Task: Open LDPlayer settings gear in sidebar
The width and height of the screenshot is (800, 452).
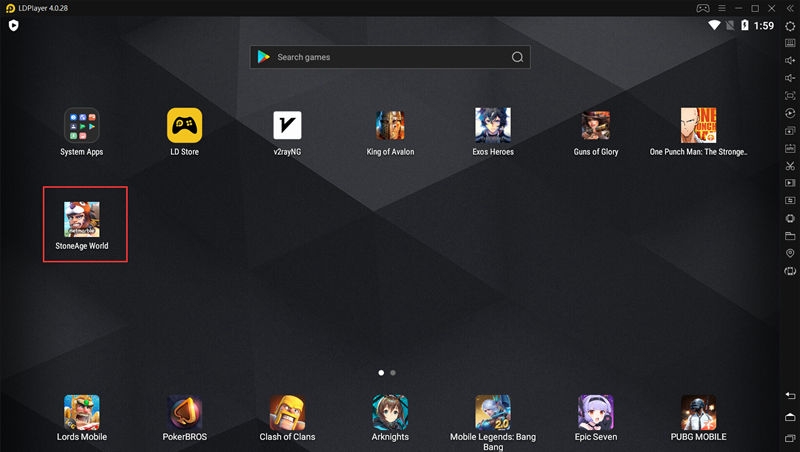Action: [790, 26]
